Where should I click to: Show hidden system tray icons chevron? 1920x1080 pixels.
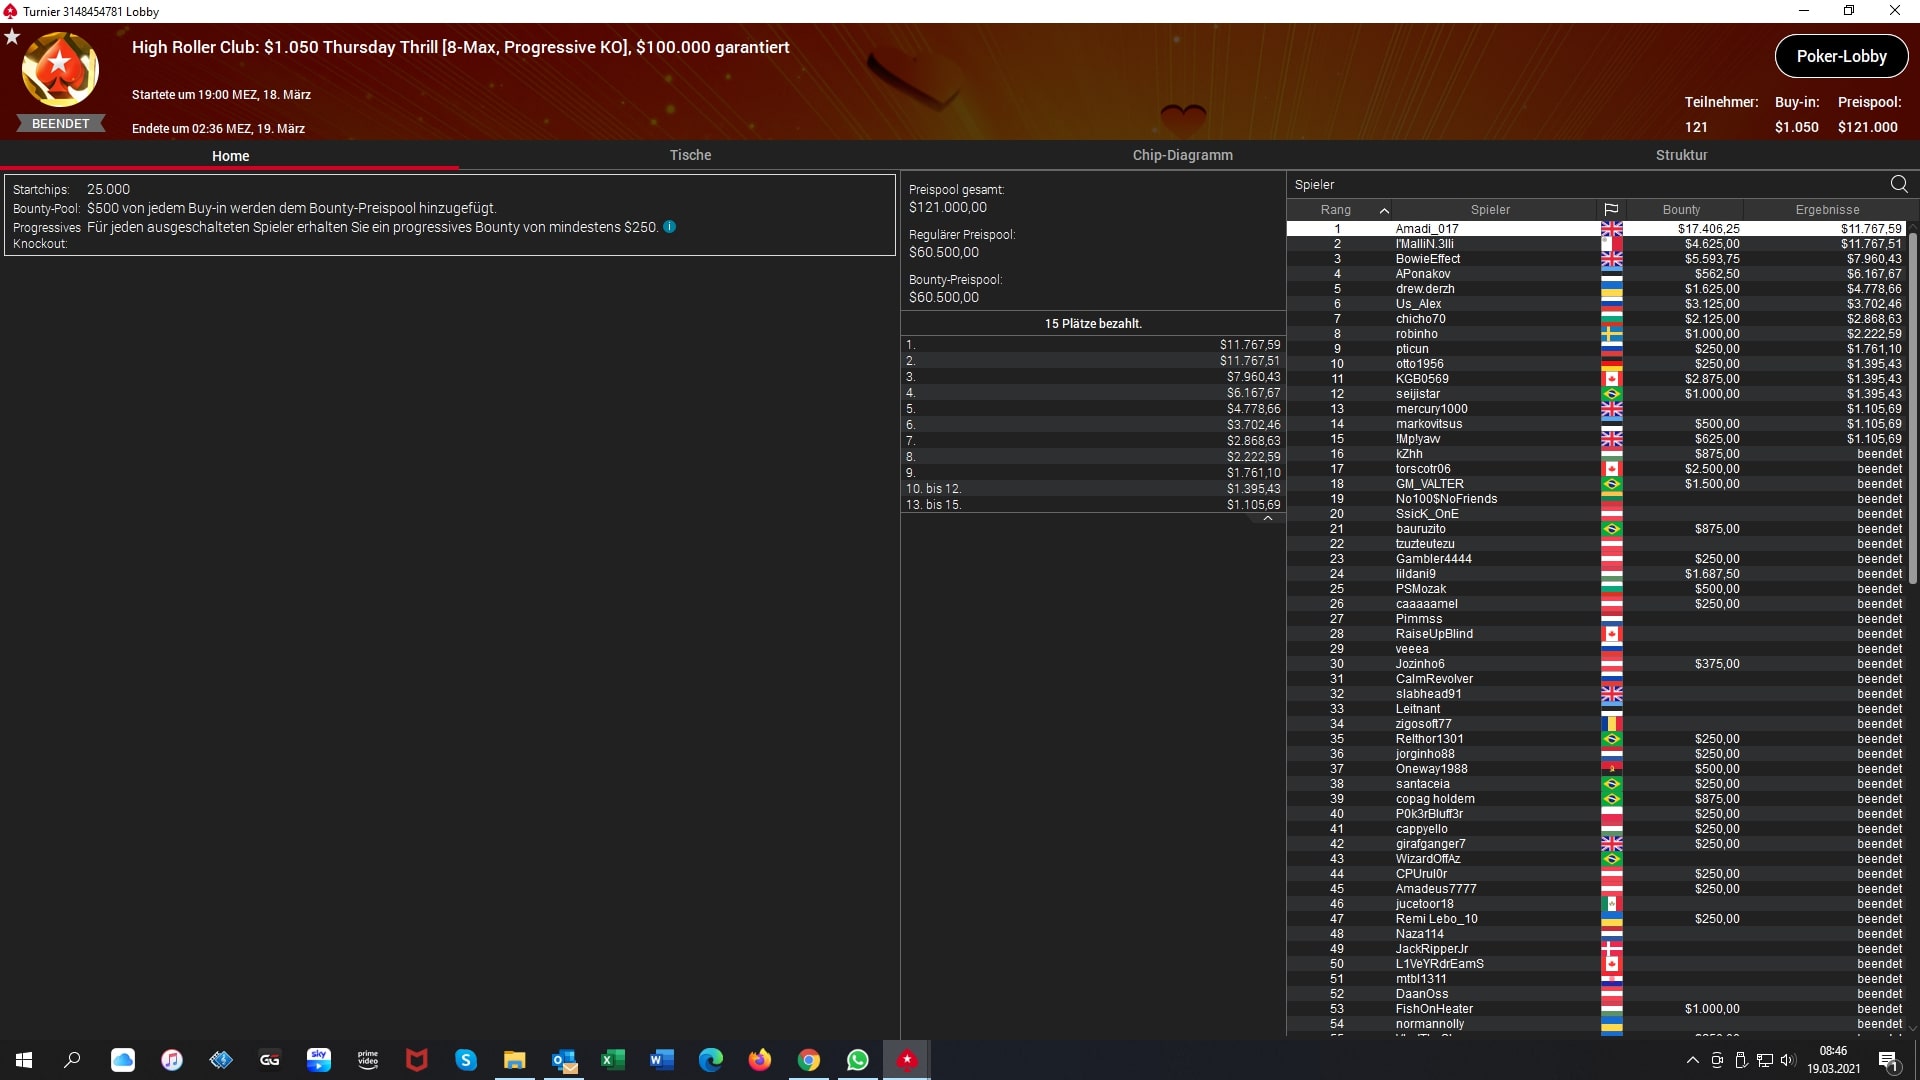(1692, 1060)
